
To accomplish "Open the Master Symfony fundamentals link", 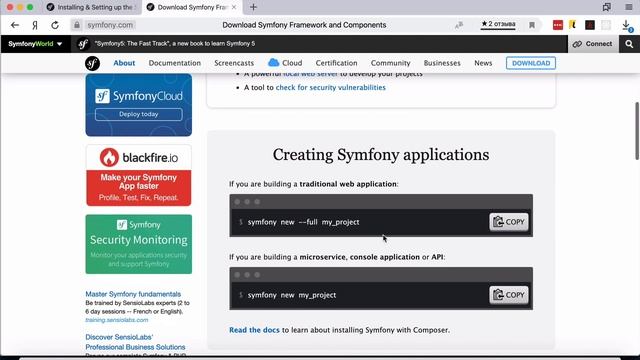I will click(x=133, y=294).
